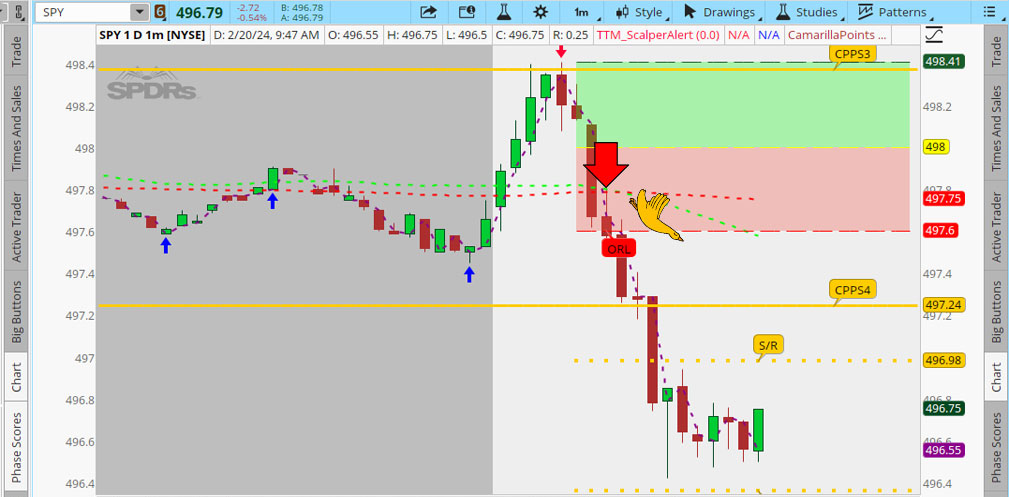Open Big Buttons tab in left sidebar

(x=17, y=312)
